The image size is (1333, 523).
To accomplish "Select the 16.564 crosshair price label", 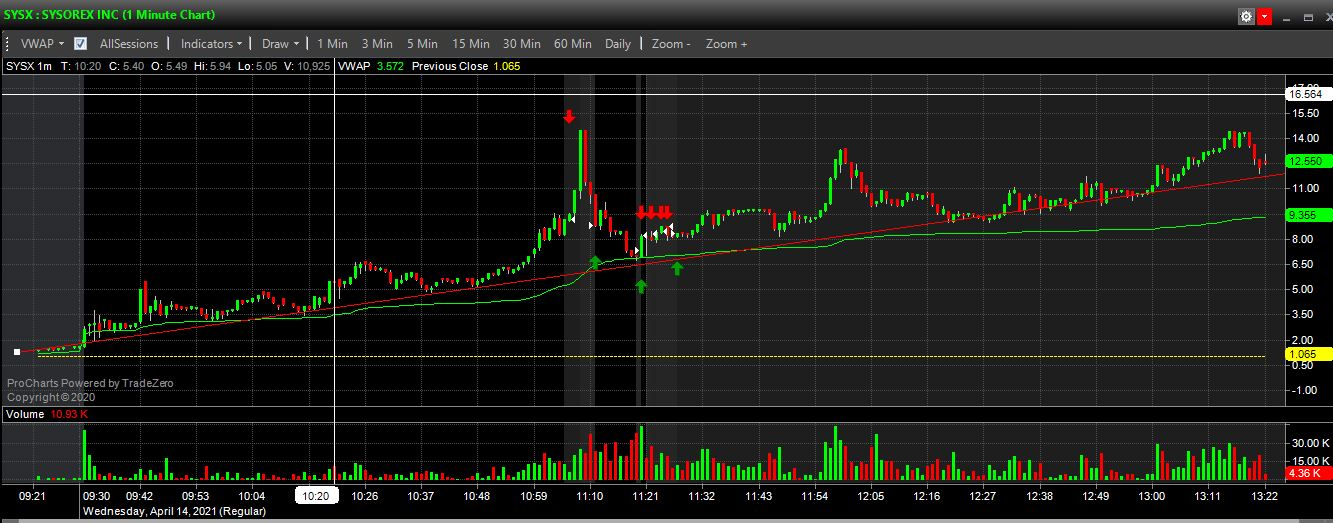I will [1309, 94].
